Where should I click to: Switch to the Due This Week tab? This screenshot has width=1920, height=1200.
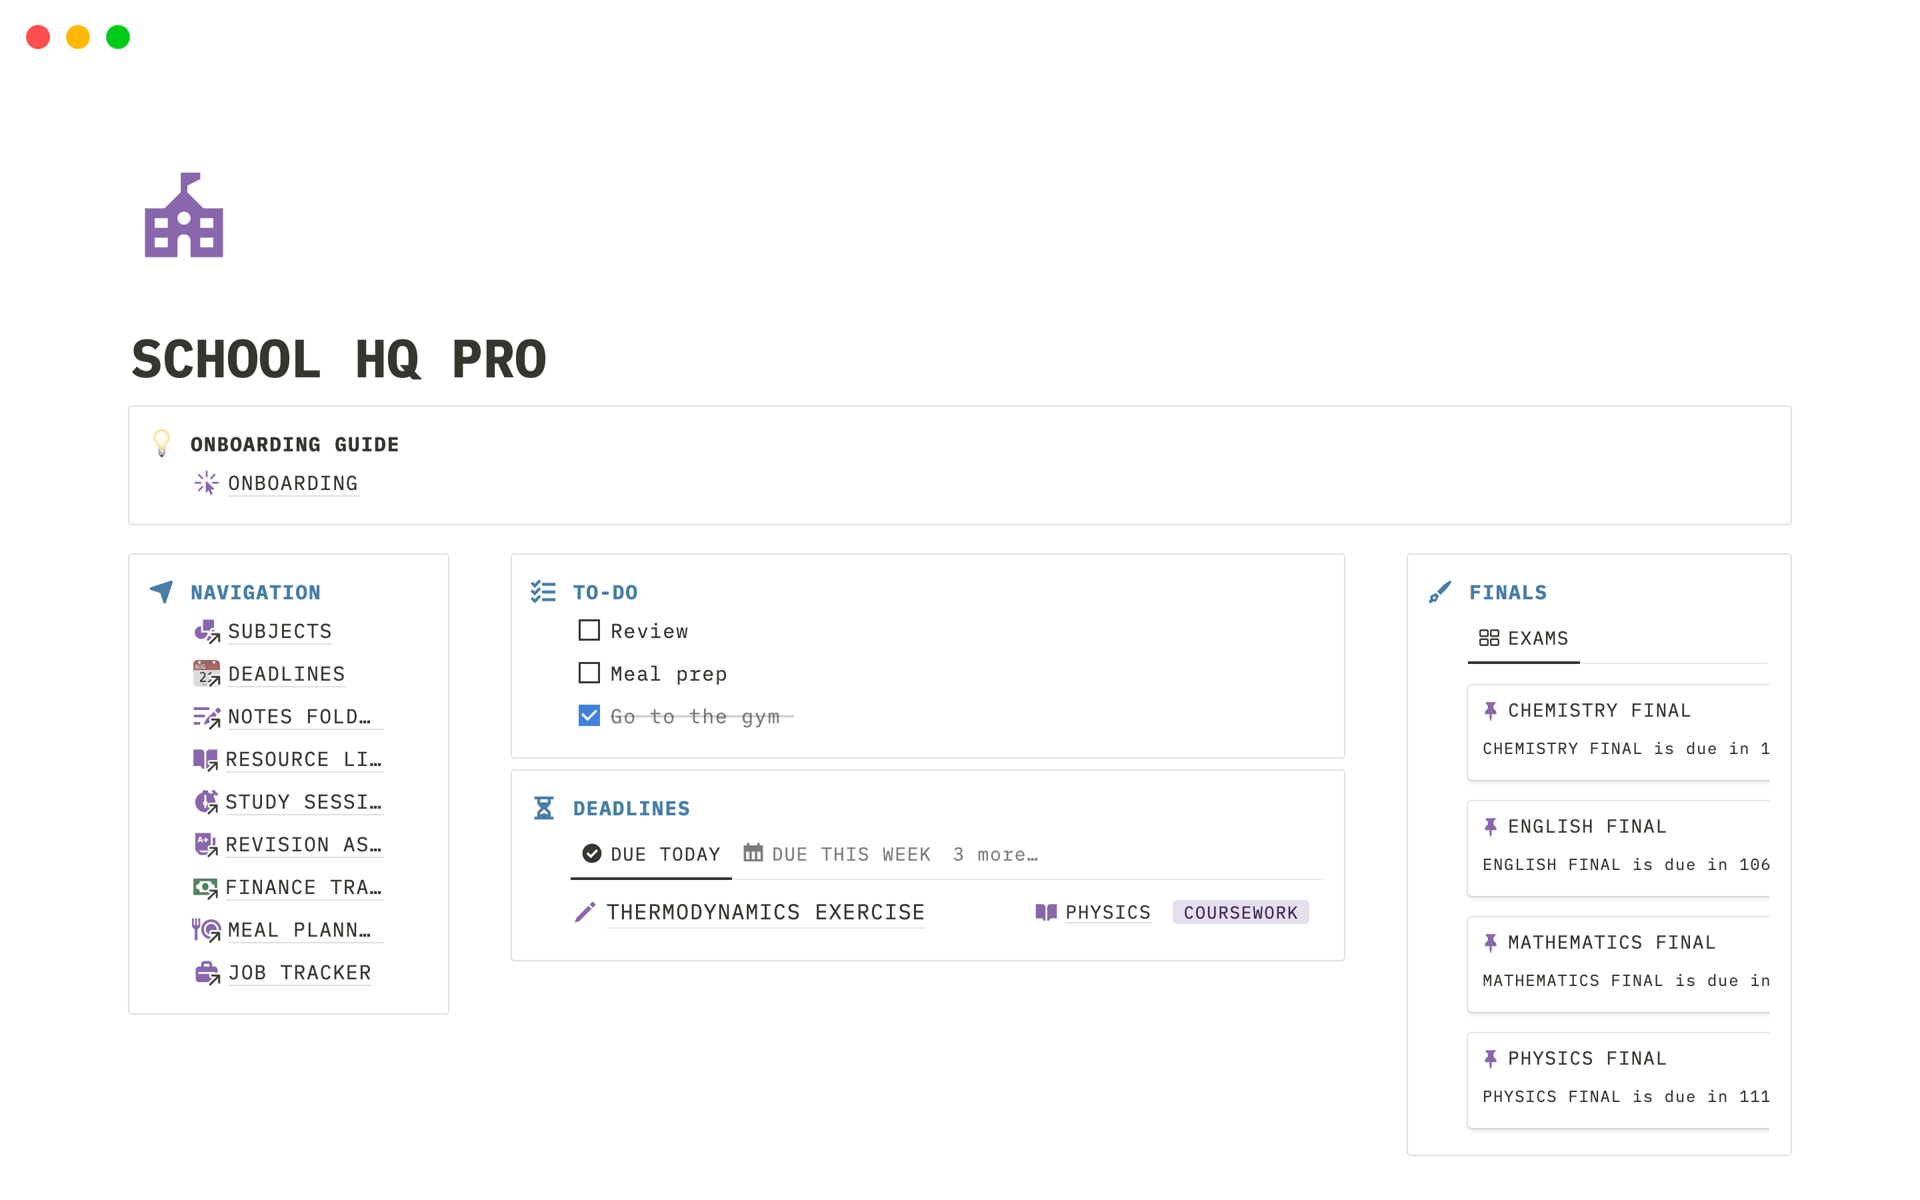point(837,854)
